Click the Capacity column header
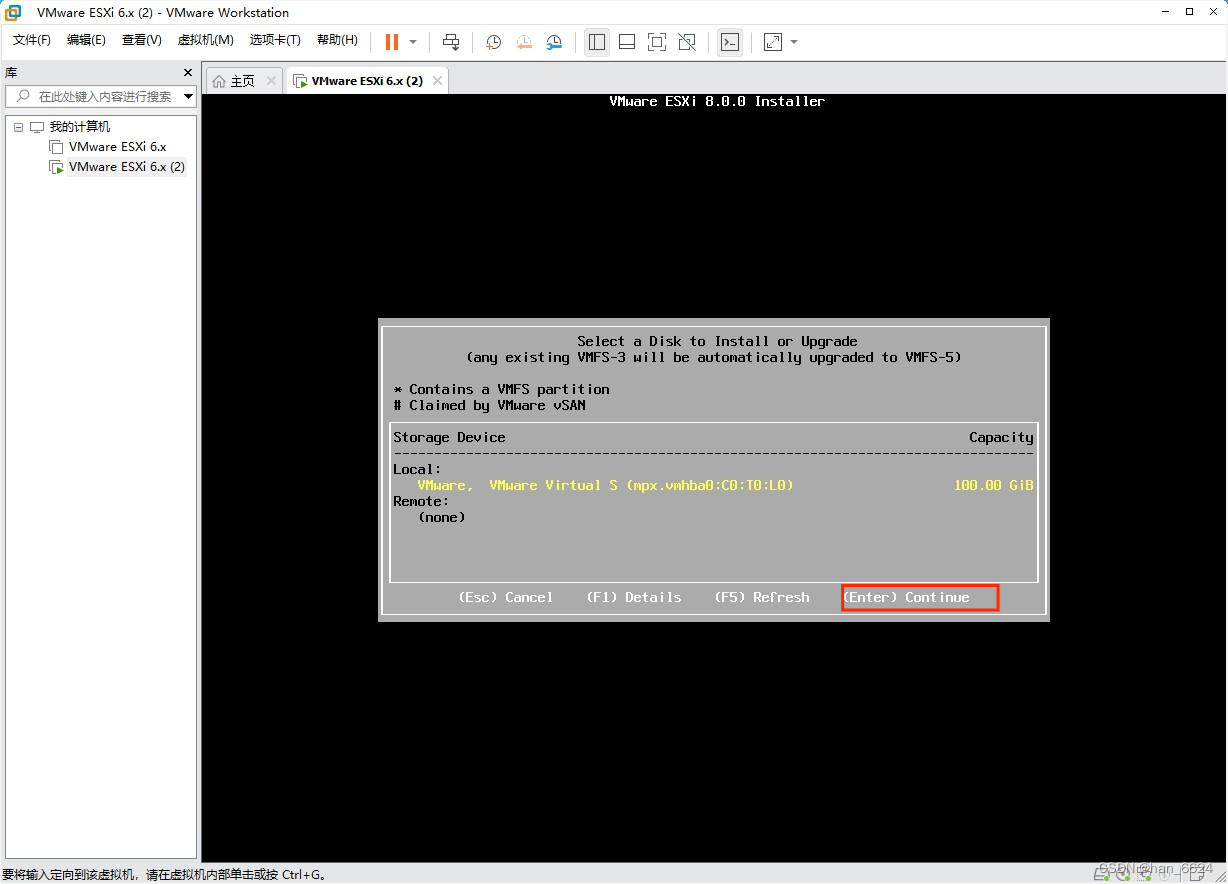 coord(1001,437)
